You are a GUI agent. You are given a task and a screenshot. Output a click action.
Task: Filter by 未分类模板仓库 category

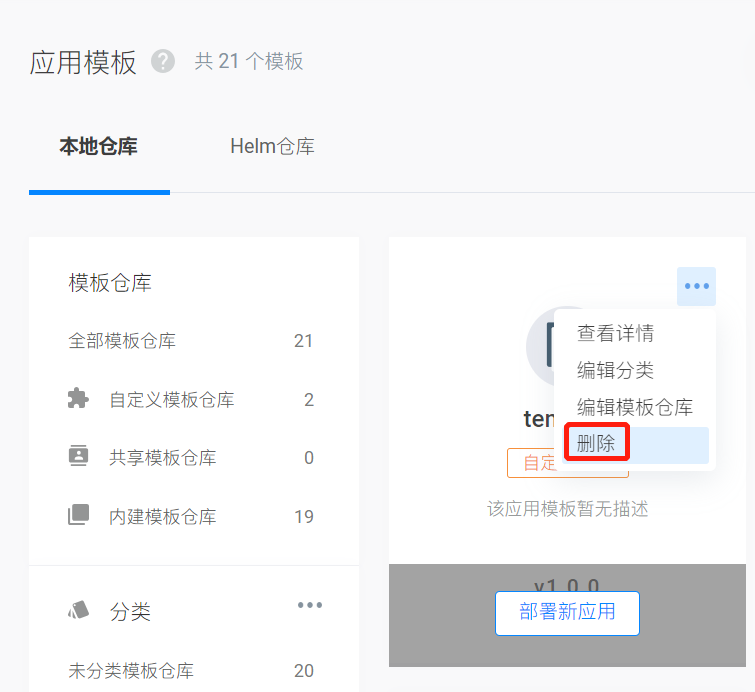click(x=131, y=670)
